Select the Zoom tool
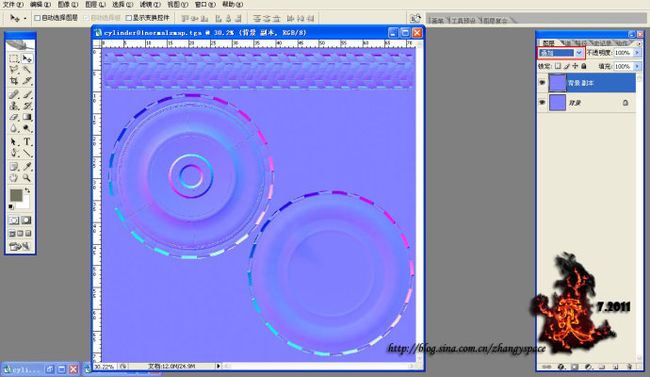Viewport: 650px width, 377px height. pyautogui.click(x=27, y=178)
